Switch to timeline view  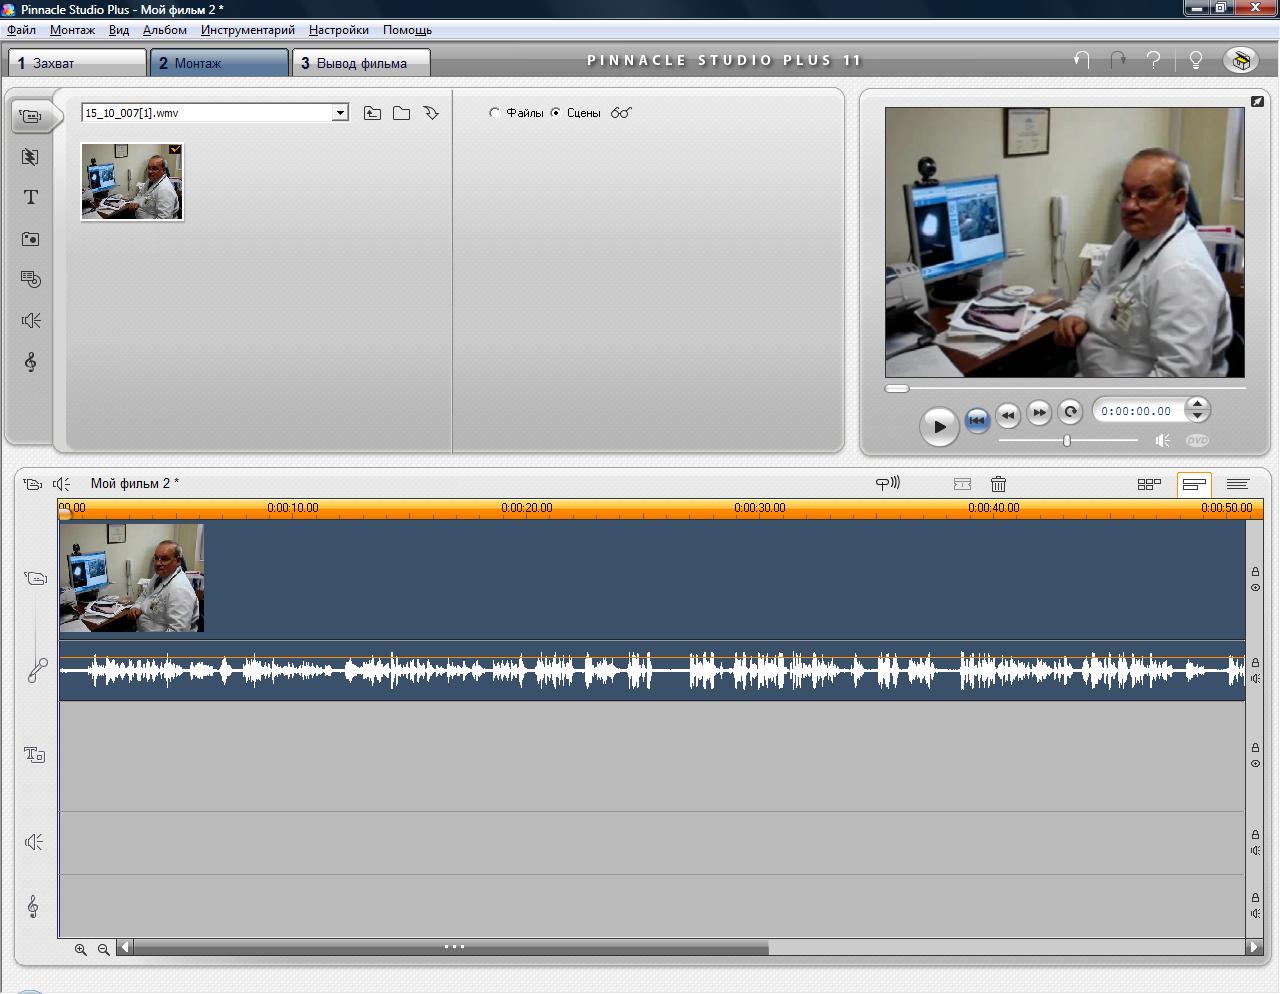pyautogui.click(x=1194, y=484)
